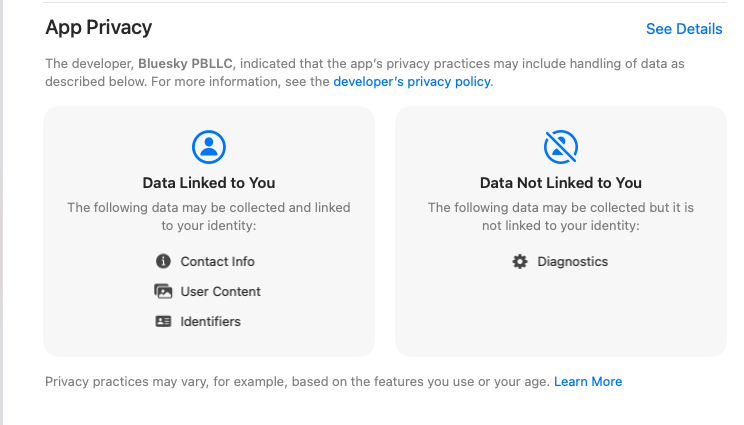Click the privacy practices may vary note

coord(298,381)
